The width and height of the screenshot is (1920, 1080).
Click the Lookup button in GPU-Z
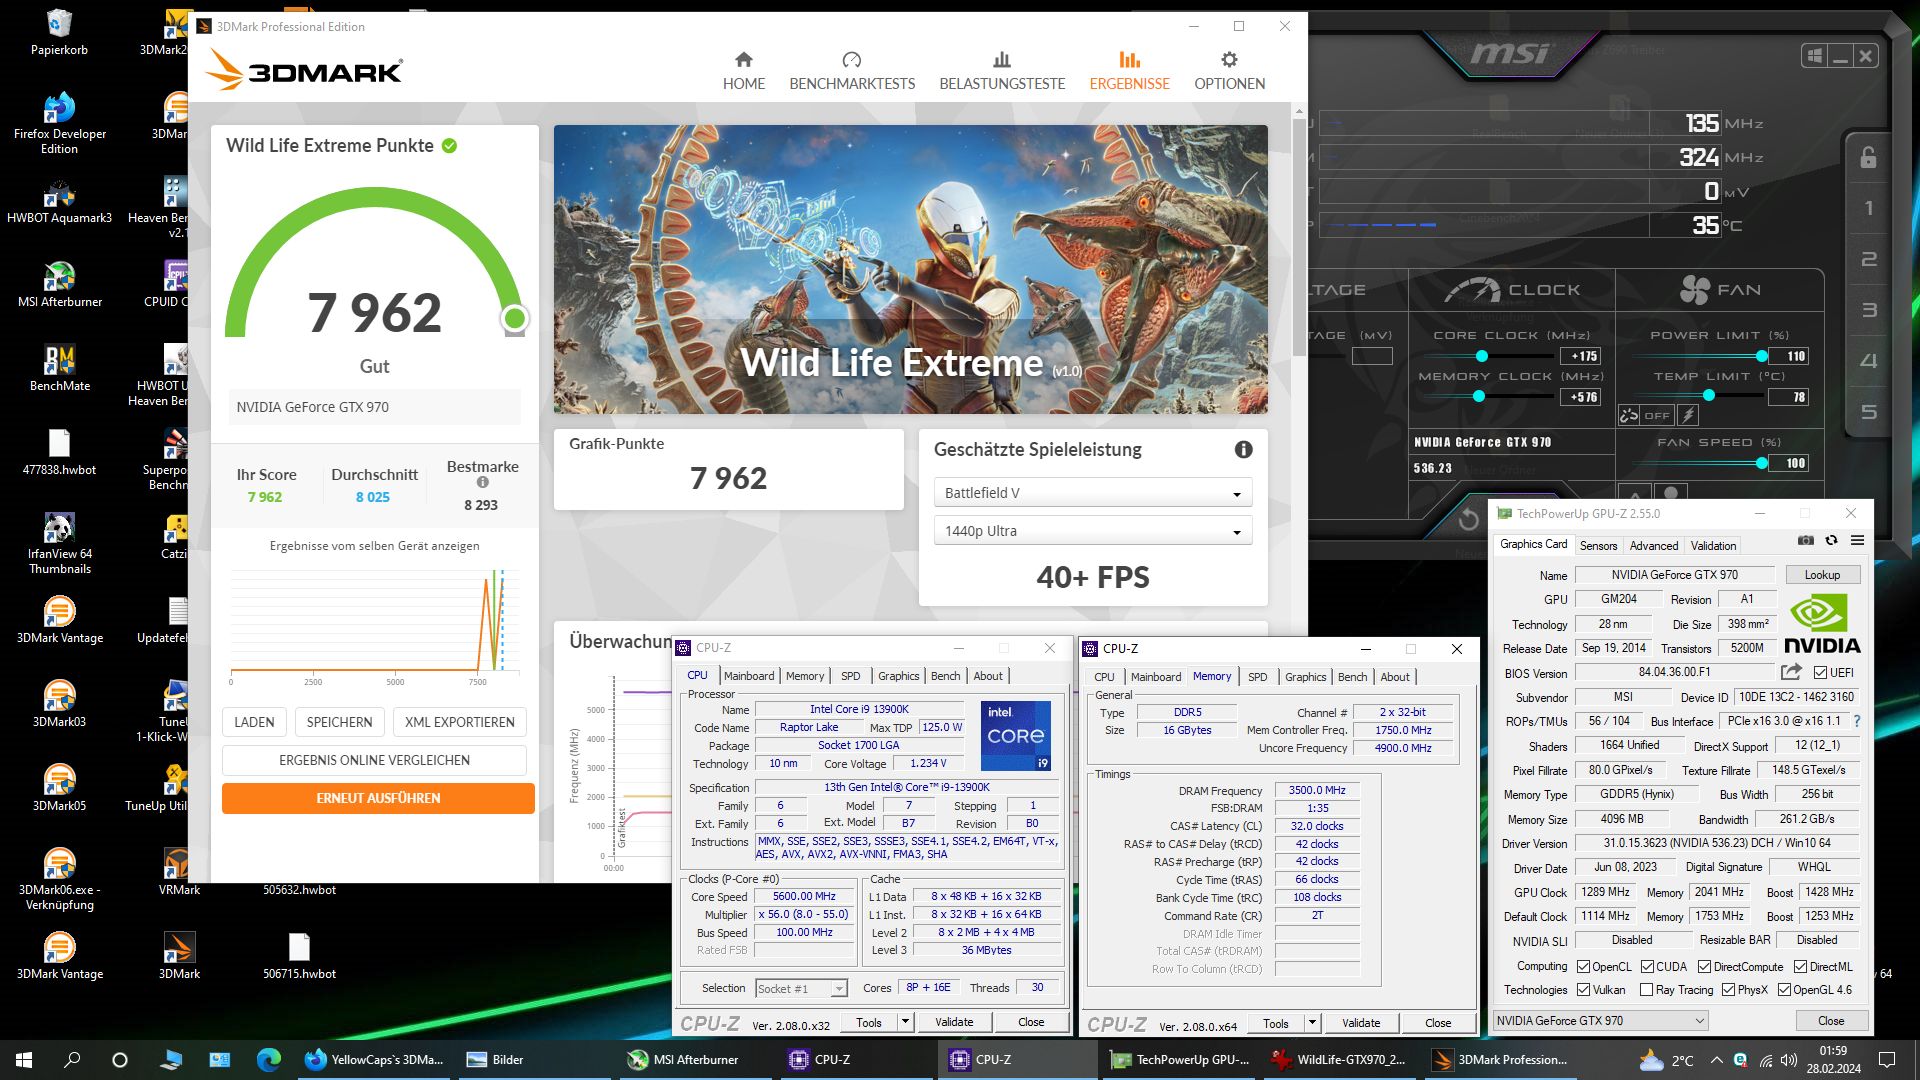click(x=1821, y=575)
